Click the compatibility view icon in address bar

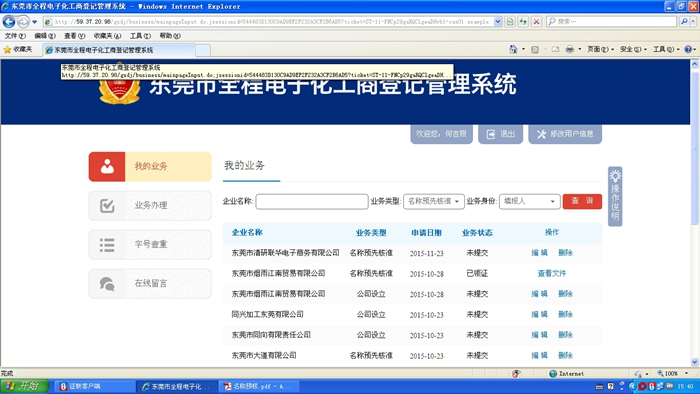pos(510,21)
